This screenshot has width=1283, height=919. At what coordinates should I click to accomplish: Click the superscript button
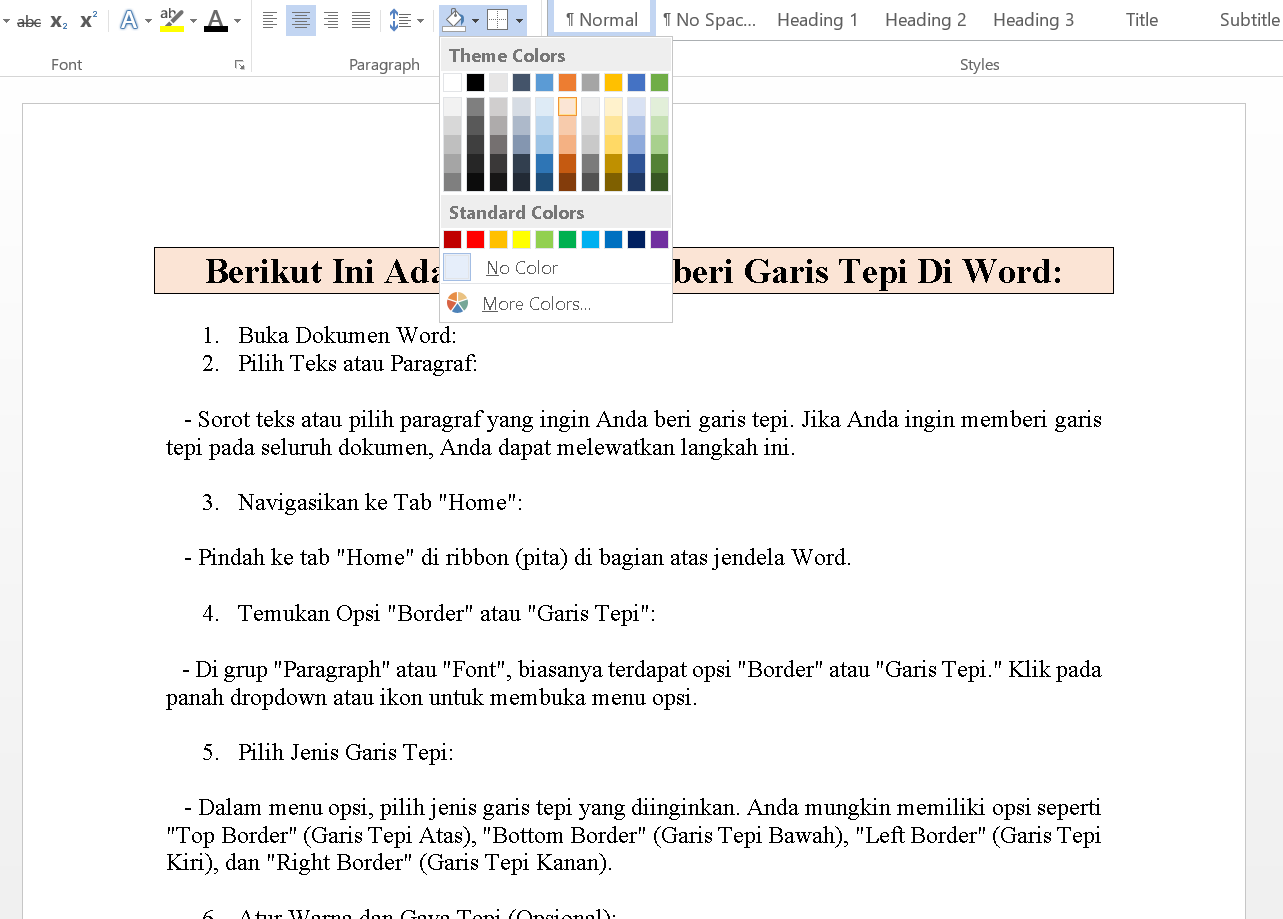pos(88,21)
